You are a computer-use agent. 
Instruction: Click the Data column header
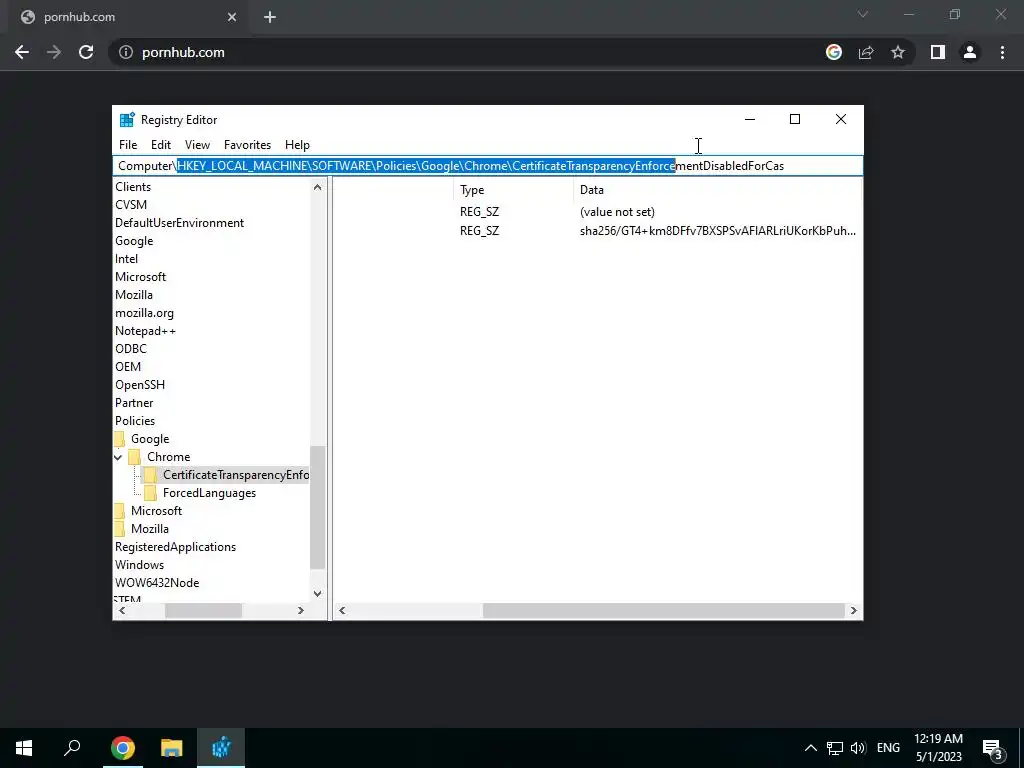click(x=717, y=190)
